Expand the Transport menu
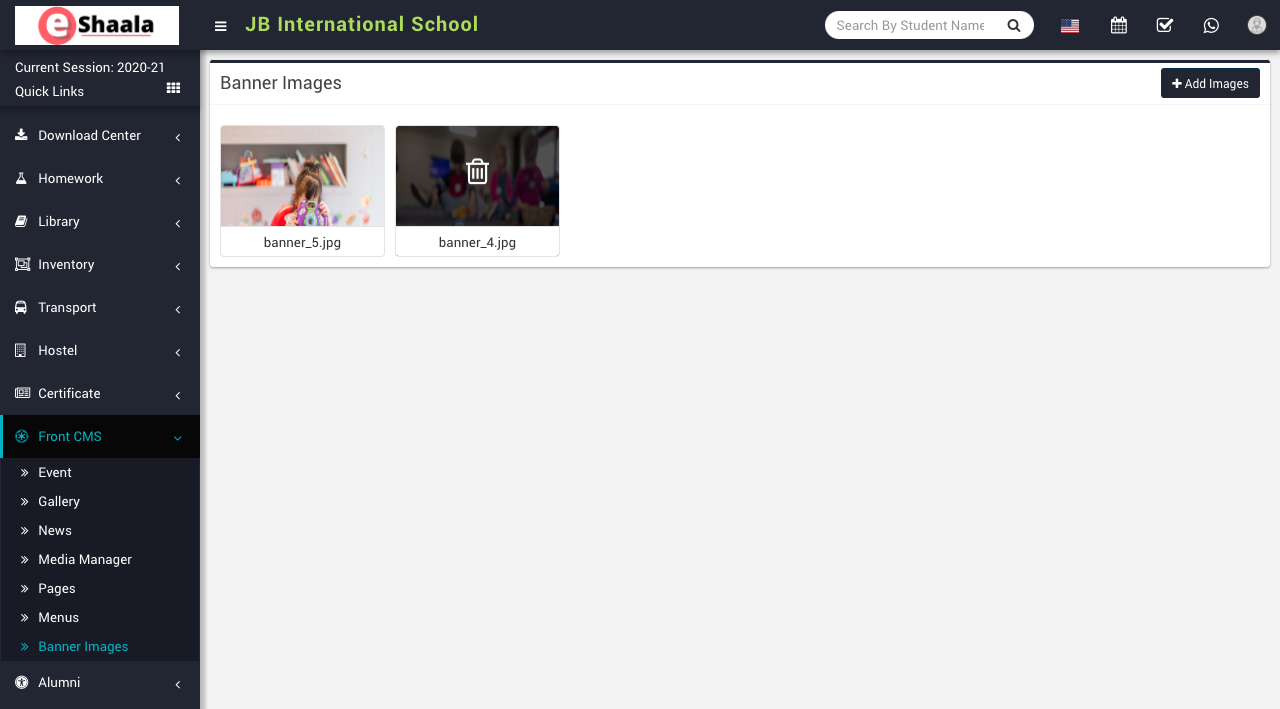 pos(99,308)
